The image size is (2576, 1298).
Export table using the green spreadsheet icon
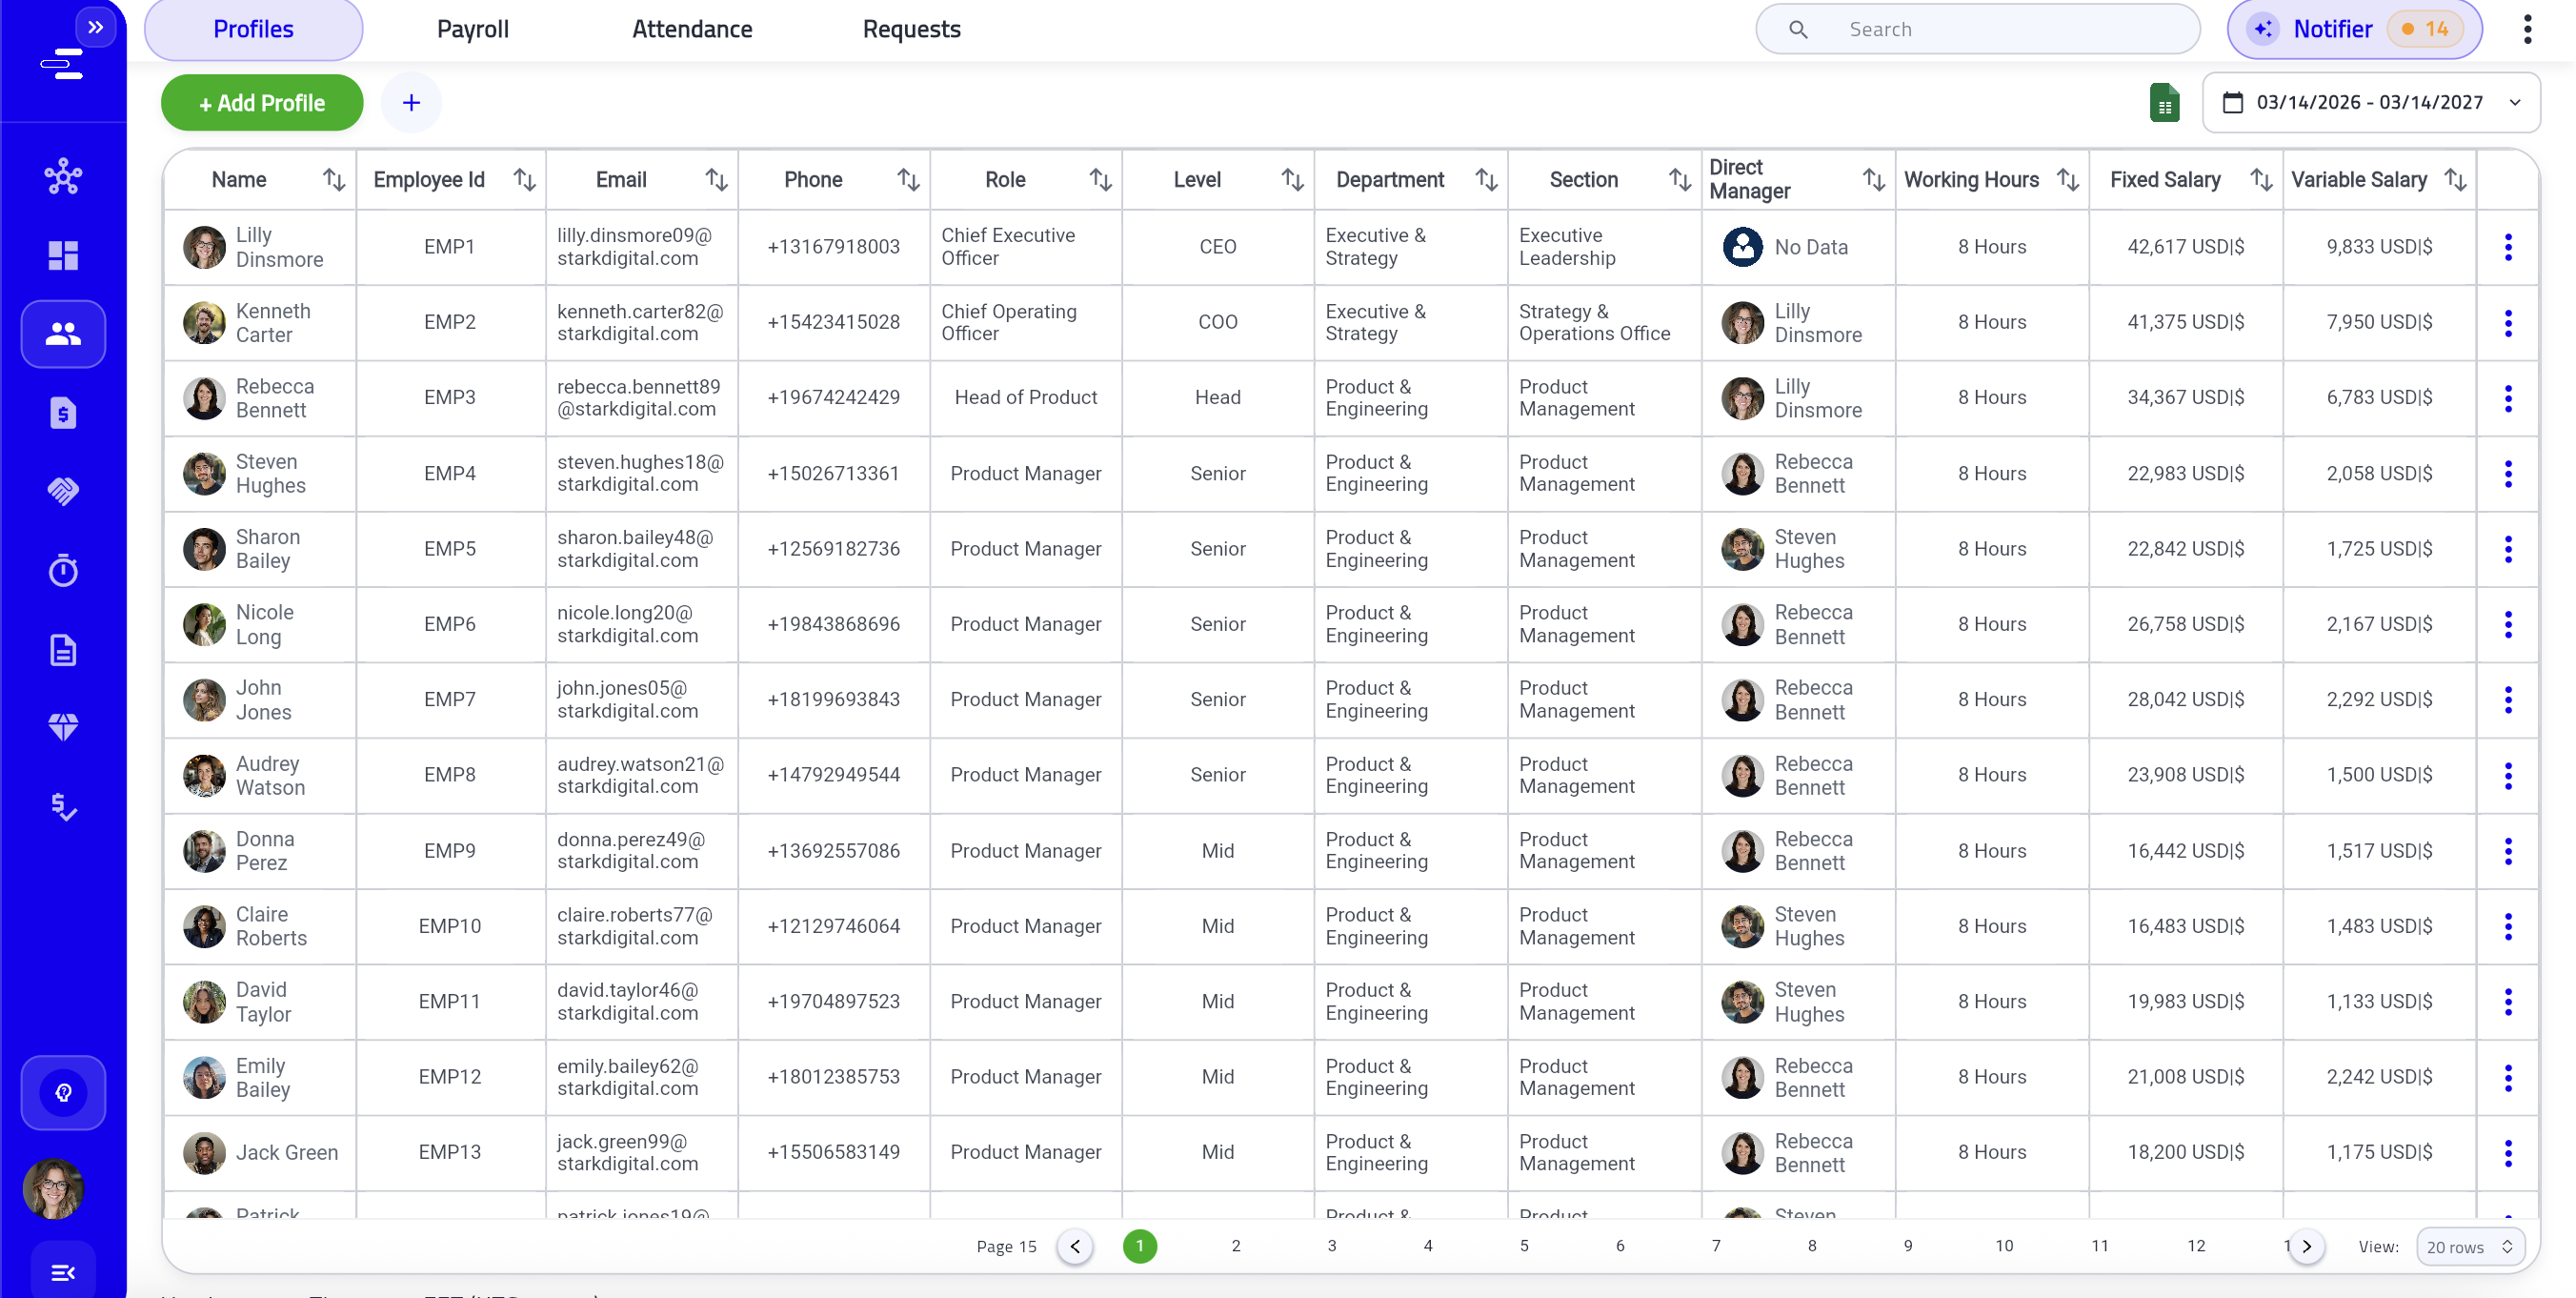click(2165, 102)
